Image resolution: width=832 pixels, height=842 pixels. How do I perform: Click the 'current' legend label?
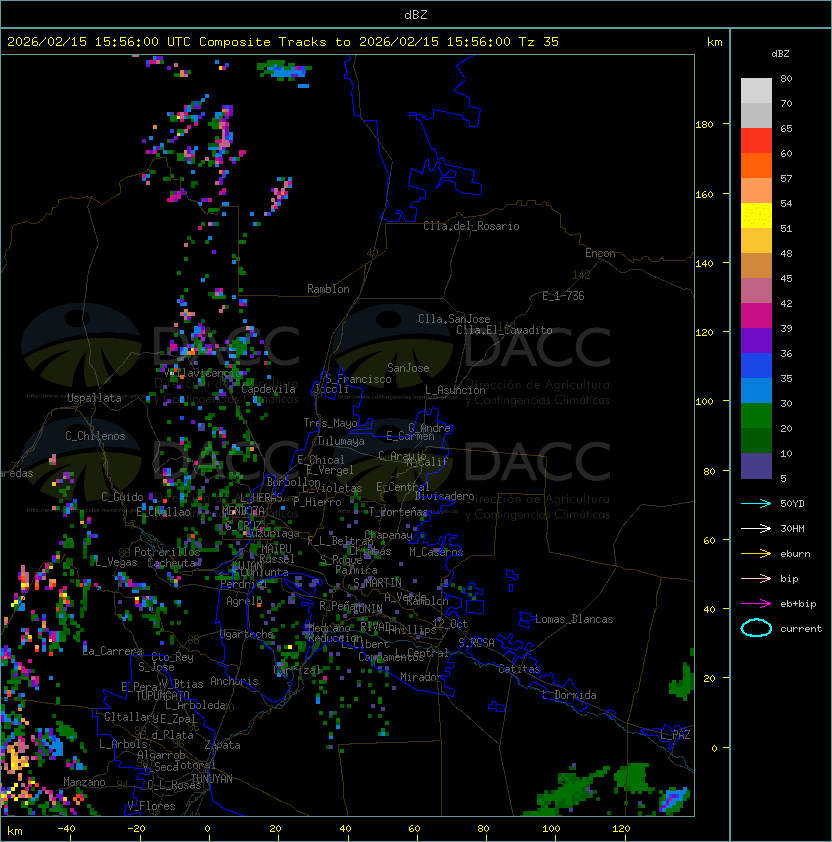[x=801, y=629]
